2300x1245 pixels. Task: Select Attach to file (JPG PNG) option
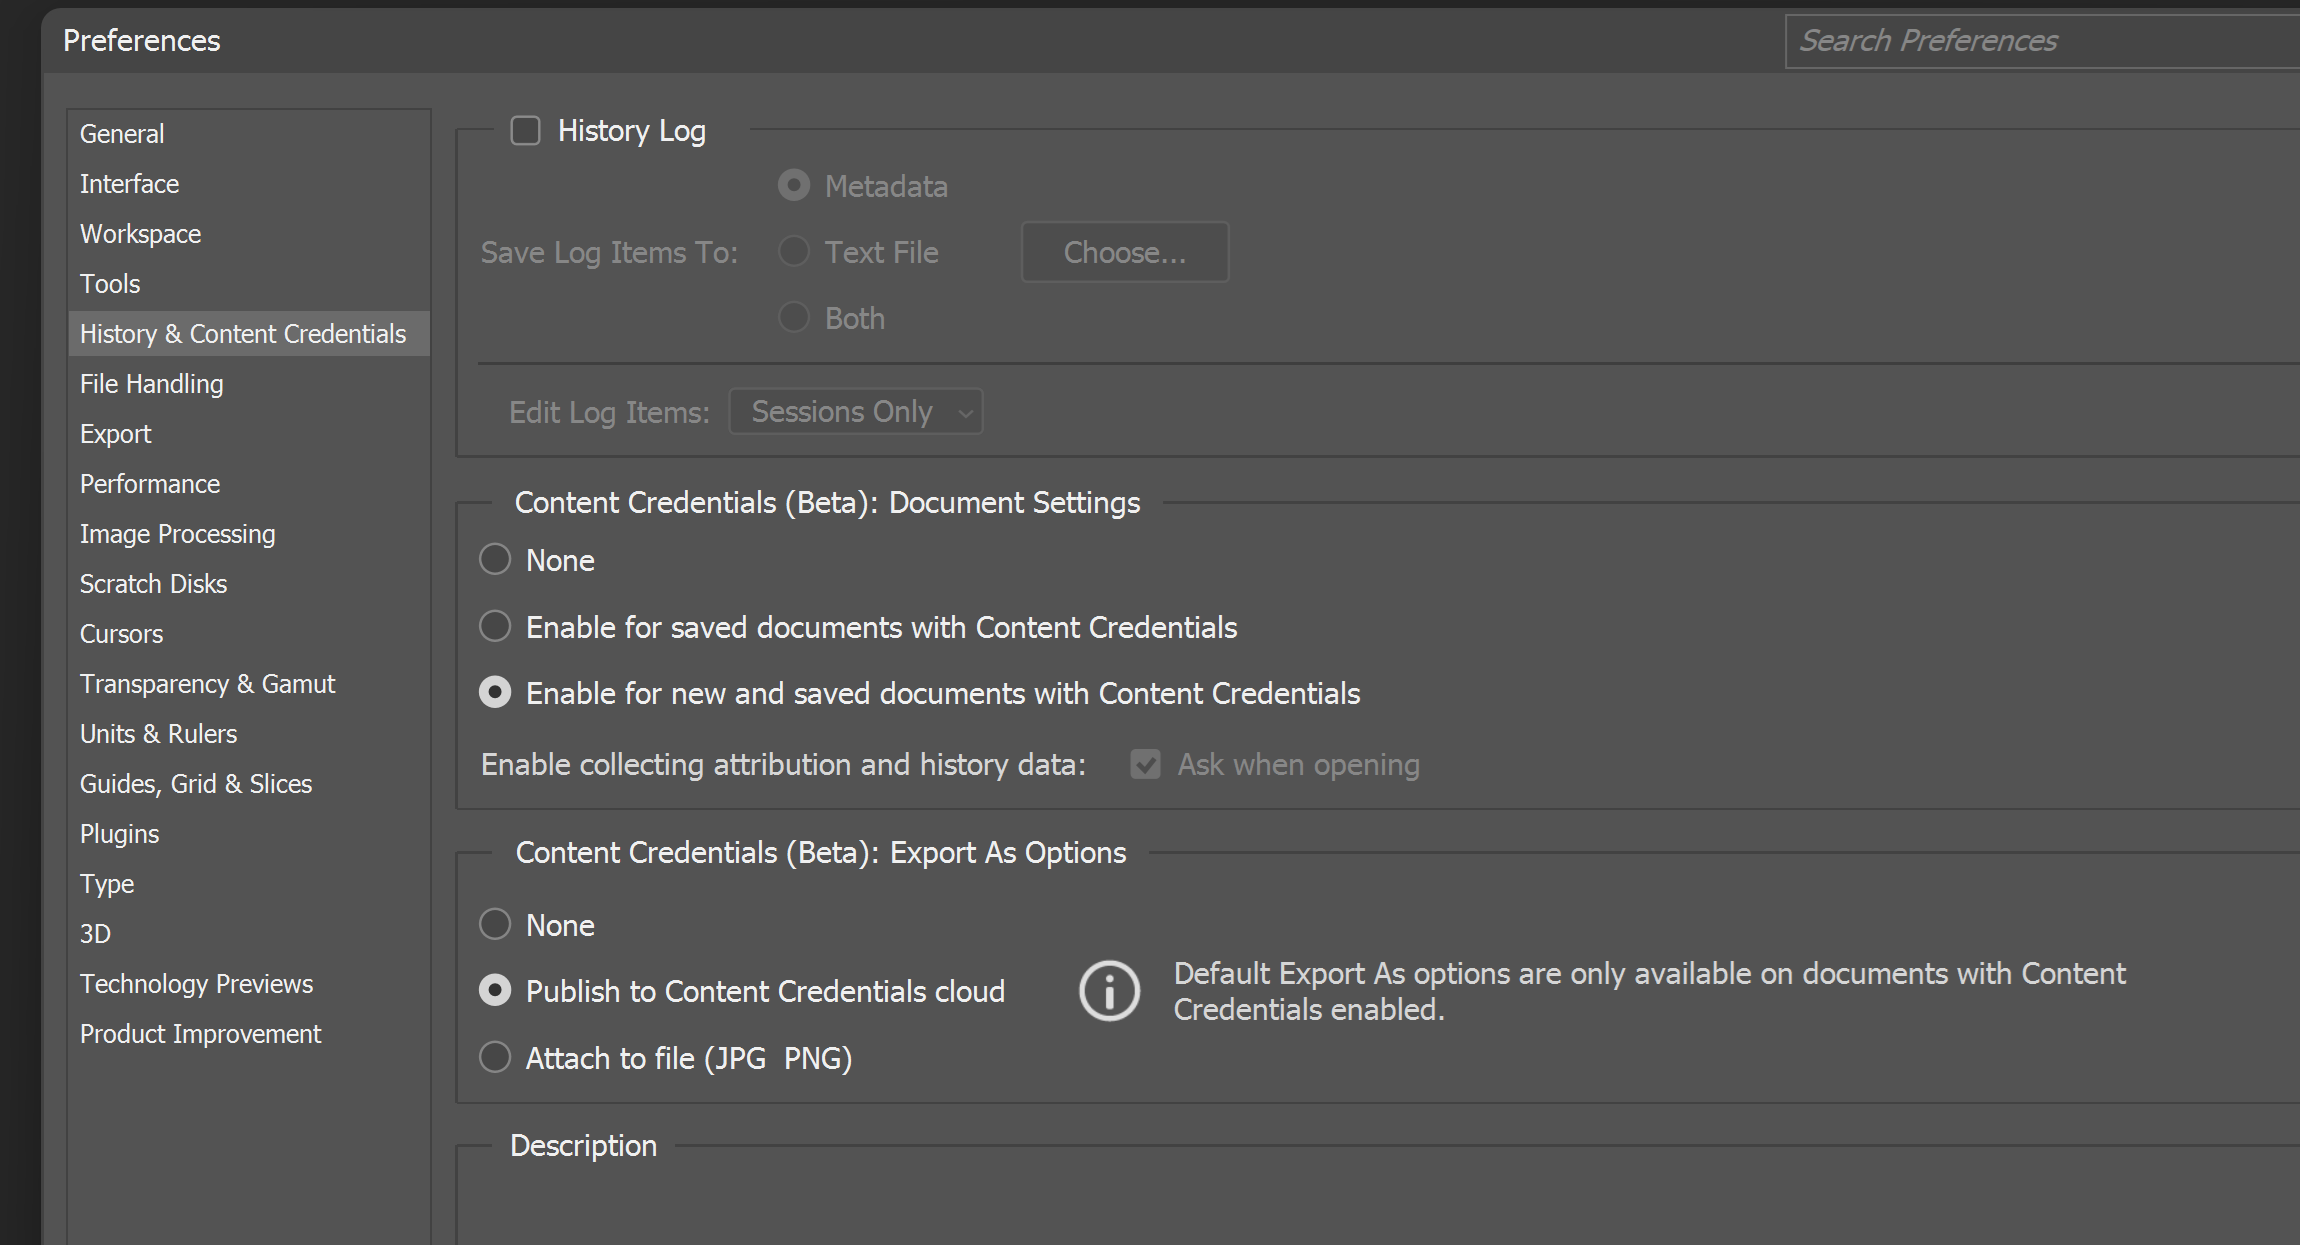pos(495,1057)
